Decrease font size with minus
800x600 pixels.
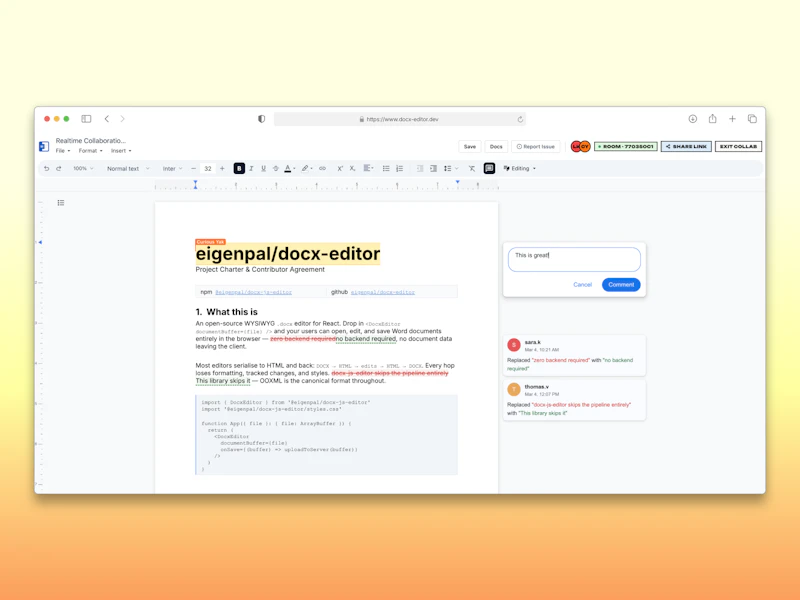pyautogui.click(x=193, y=168)
